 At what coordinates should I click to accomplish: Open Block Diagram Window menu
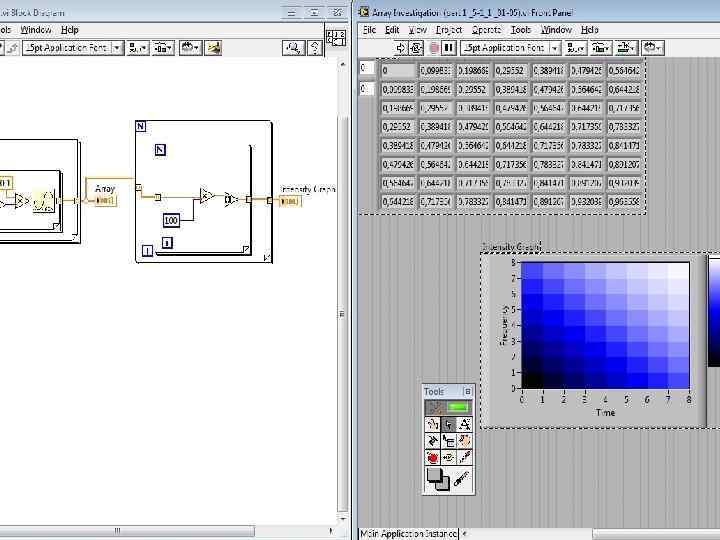coord(36,30)
